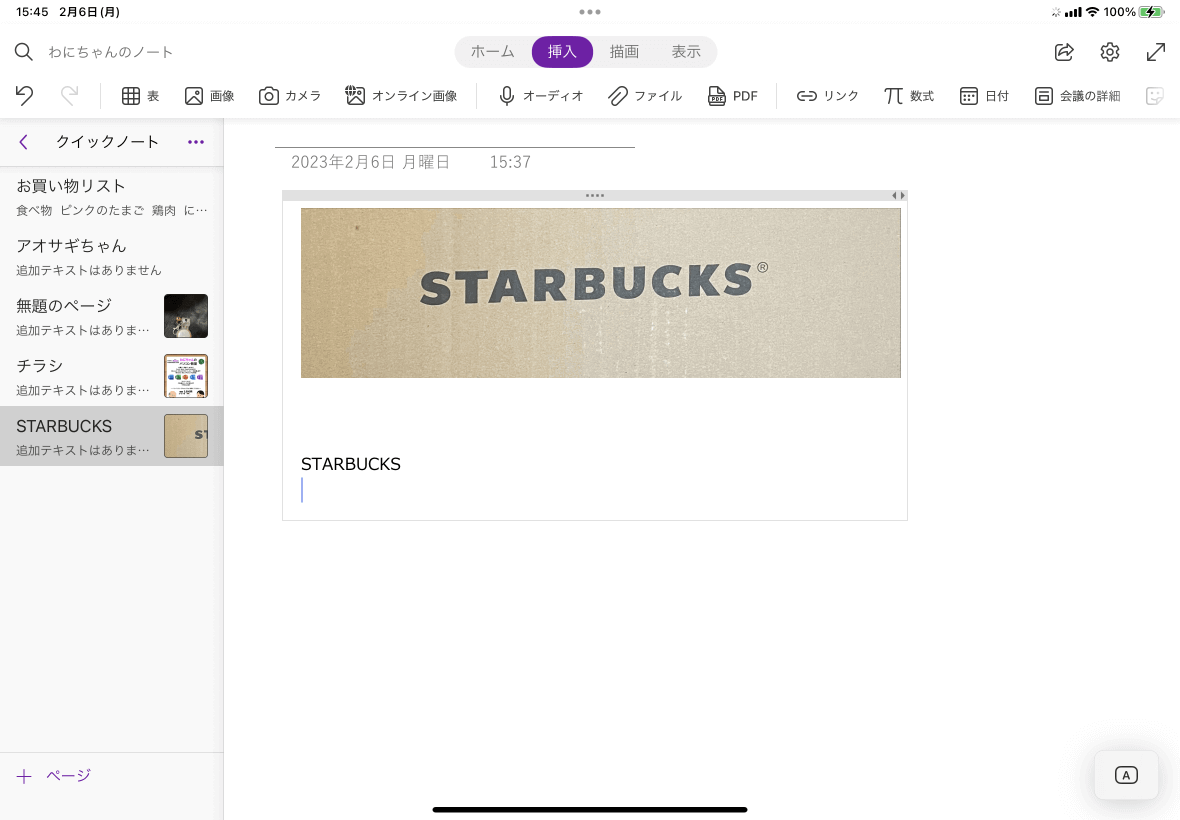1180x820 pixels.
Task: Open the 無題のページ page
Action: coord(111,316)
